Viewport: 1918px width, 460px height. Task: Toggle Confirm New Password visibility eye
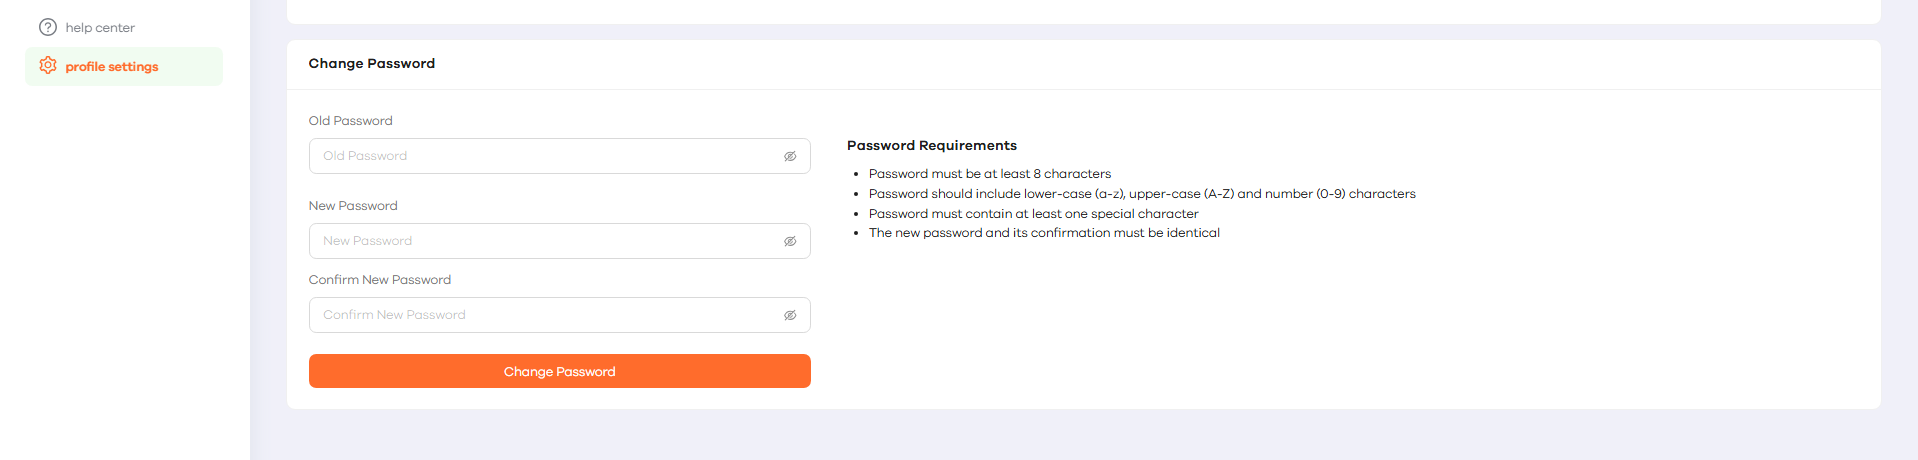(790, 315)
